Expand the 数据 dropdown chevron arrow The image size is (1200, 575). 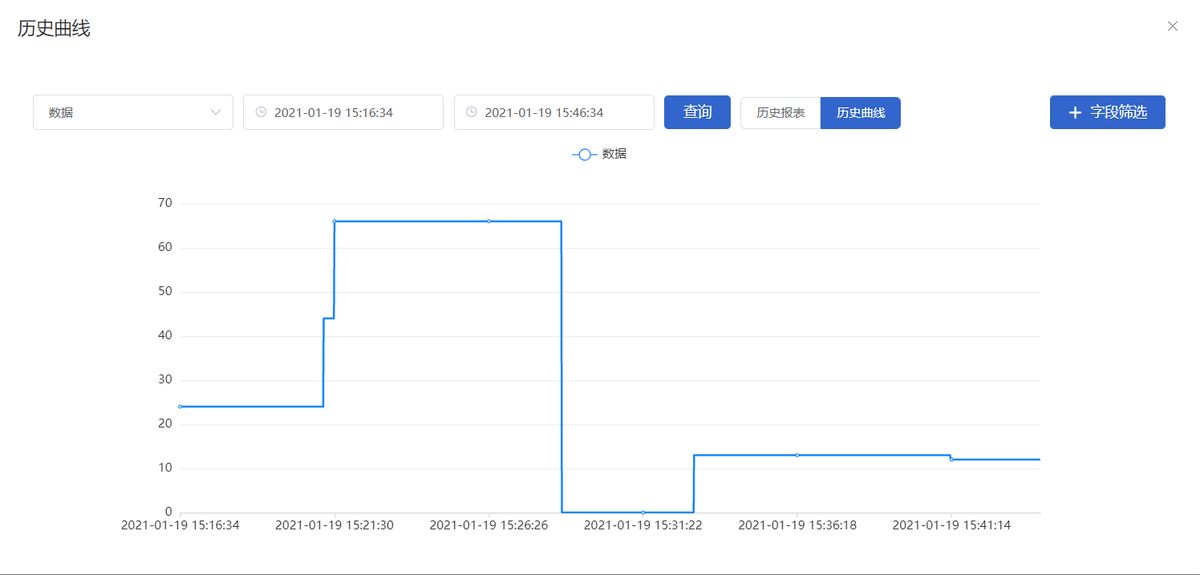215,112
